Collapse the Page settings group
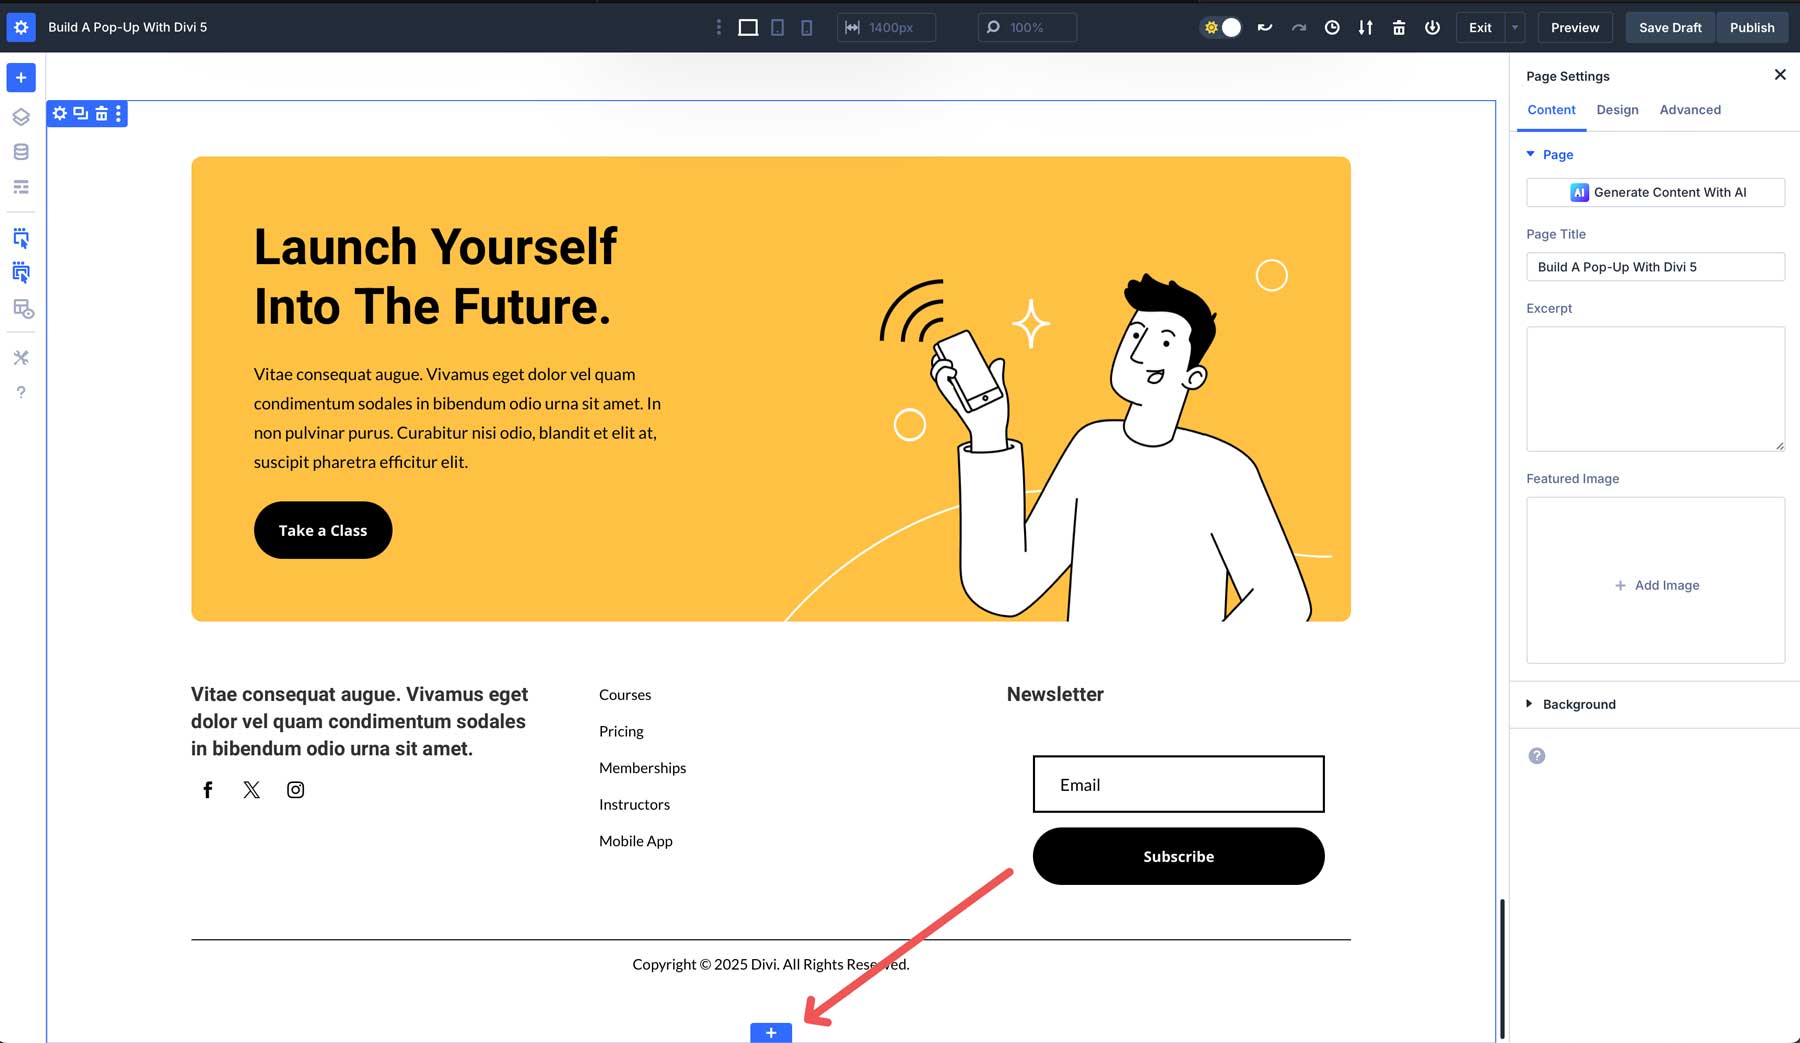Viewport: 1800px width, 1043px height. tap(1529, 154)
